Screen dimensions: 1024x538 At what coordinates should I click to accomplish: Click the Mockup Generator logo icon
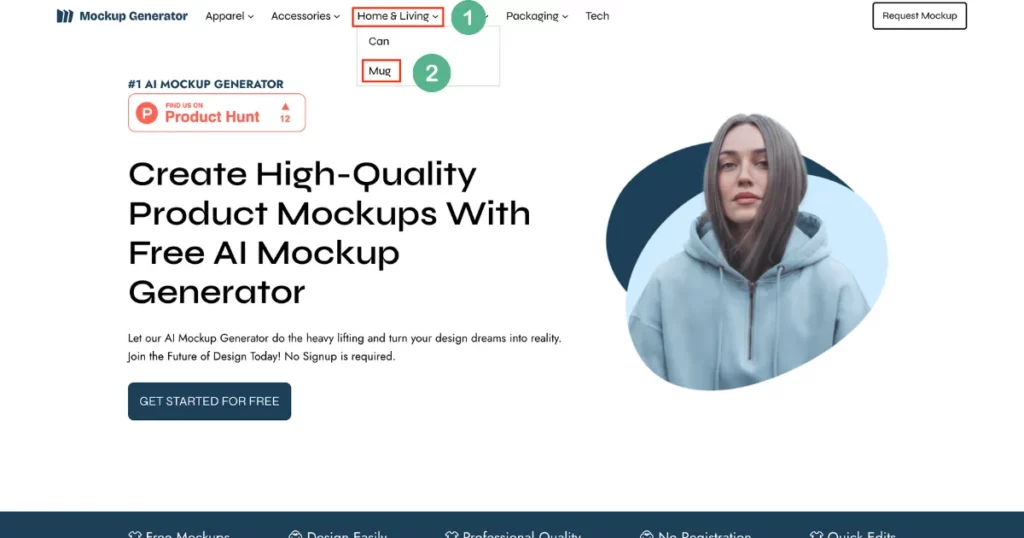[65, 16]
